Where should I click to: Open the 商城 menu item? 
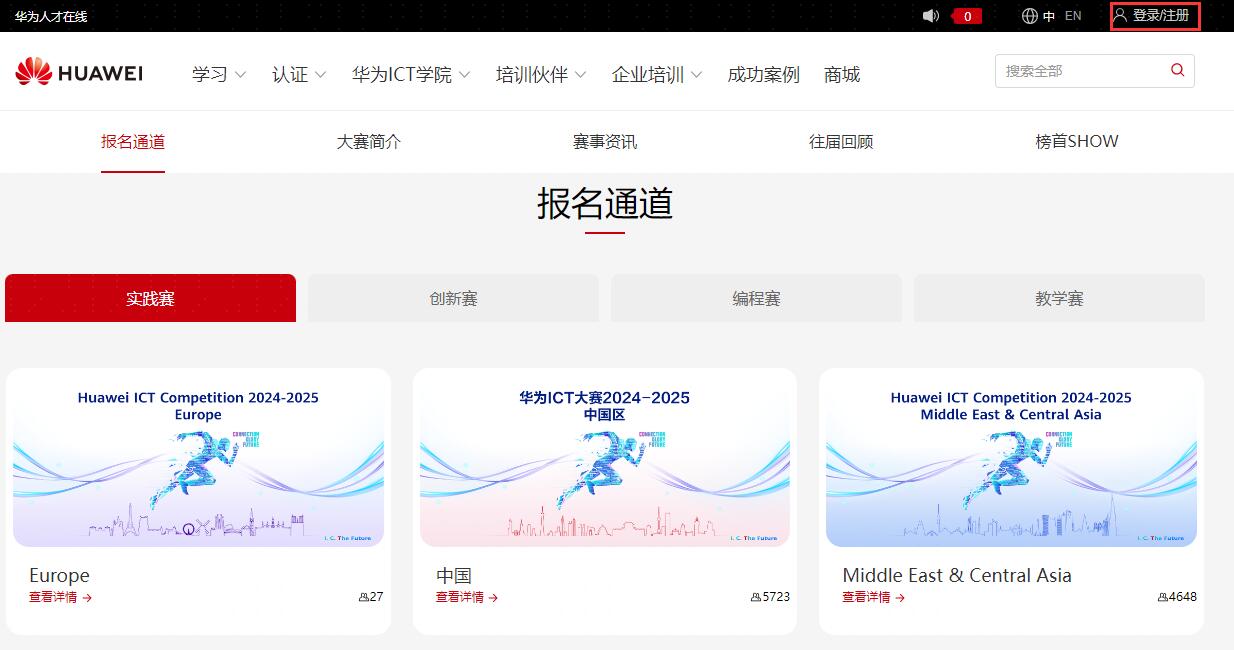[x=842, y=74]
